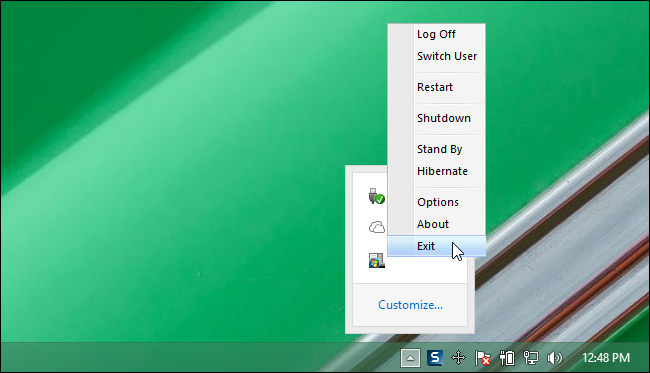The height and width of the screenshot is (373, 650).
Task: Collapse hidden icons with the up arrow button
Action: tap(410, 358)
